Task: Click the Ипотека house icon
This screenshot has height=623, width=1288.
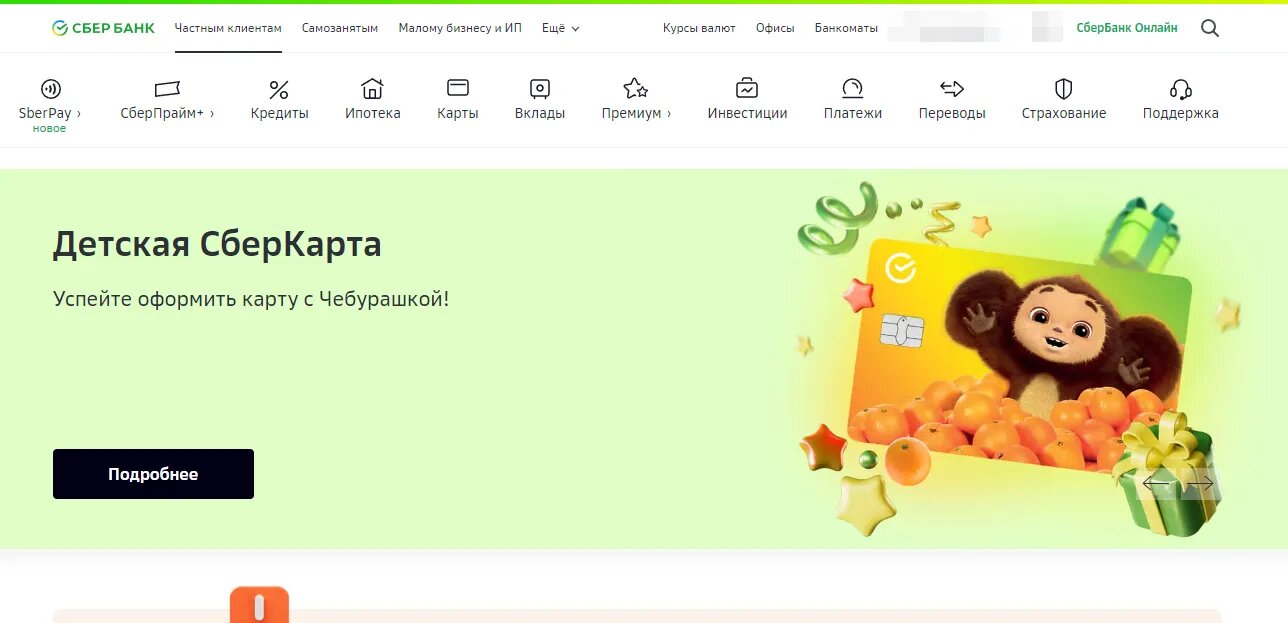Action: pyautogui.click(x=372, y=88)
